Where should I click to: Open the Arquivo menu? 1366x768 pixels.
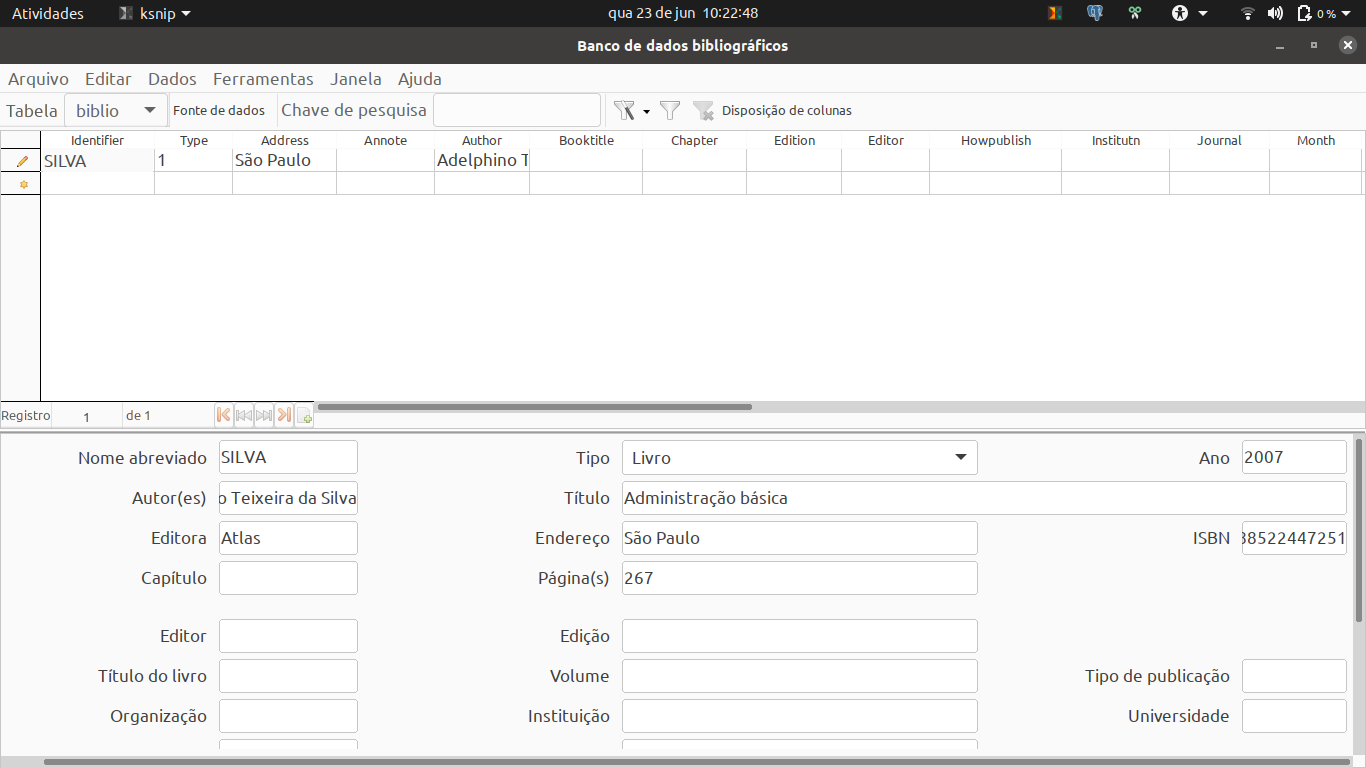[x=38, y=79]
